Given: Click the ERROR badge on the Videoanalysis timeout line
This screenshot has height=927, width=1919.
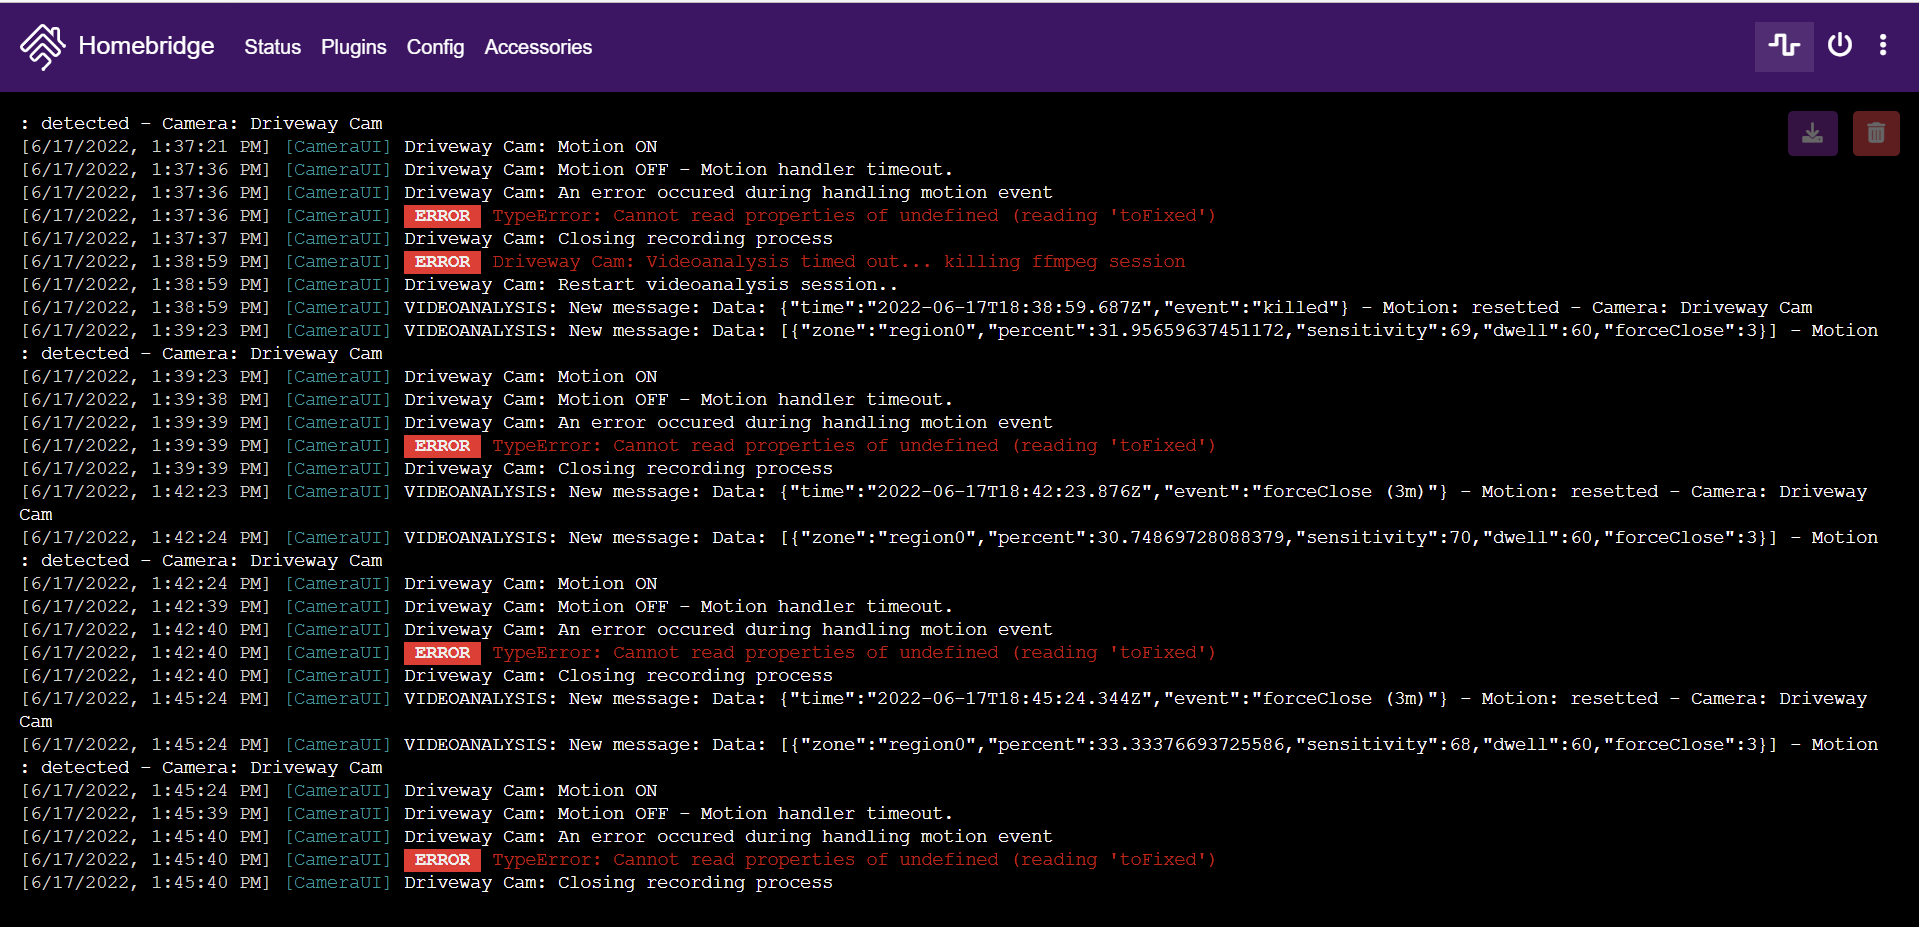Looking at the screenshot, I should (442, 261).
